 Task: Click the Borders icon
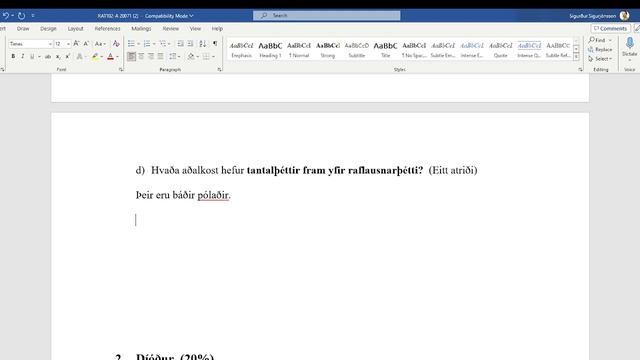206,56
